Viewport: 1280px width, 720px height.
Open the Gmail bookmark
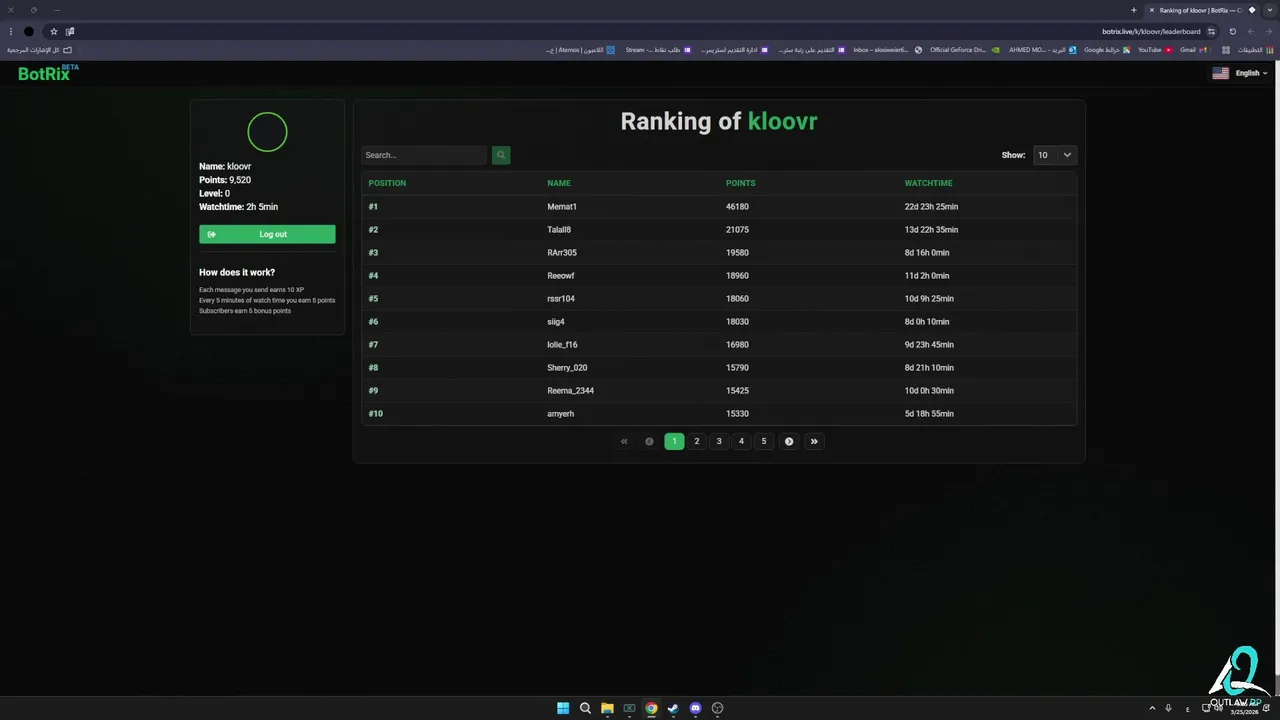point(1193,50)
